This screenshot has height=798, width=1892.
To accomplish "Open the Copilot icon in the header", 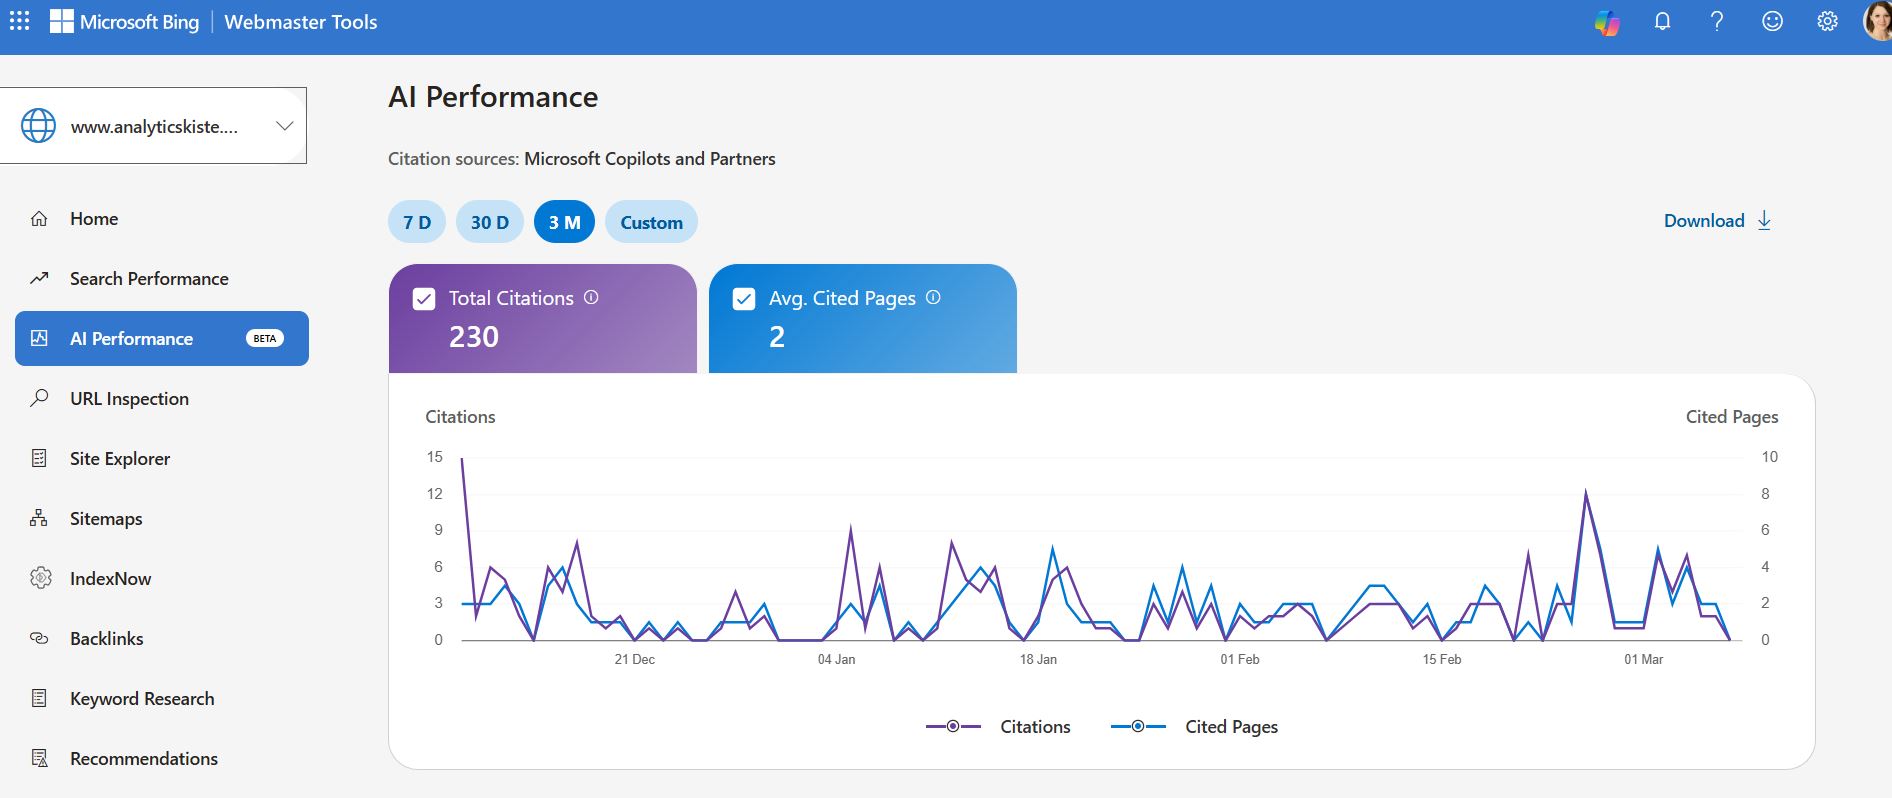I will 1607,22.
